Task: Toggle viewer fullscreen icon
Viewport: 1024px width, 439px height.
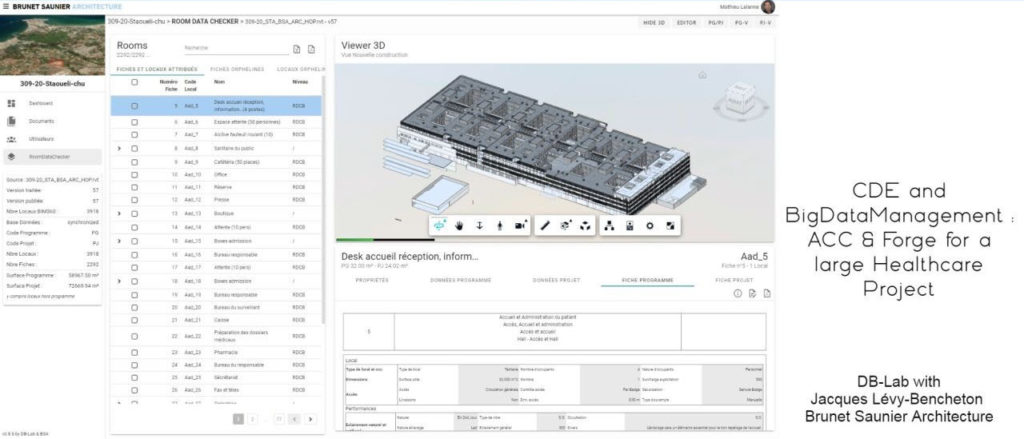Action: click(670, 225)
